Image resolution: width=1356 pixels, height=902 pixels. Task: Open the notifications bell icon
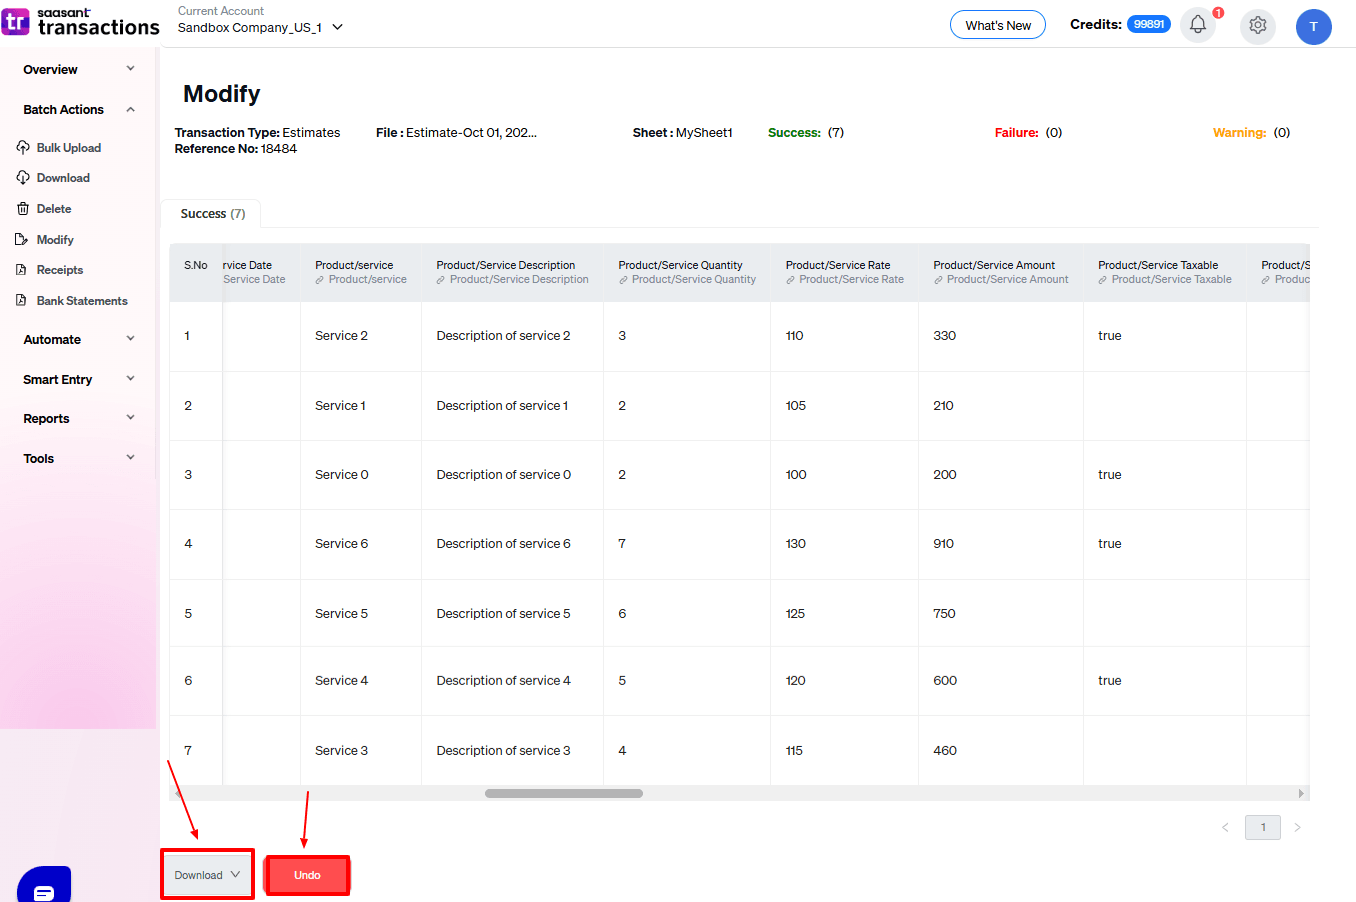[1197, 25]
